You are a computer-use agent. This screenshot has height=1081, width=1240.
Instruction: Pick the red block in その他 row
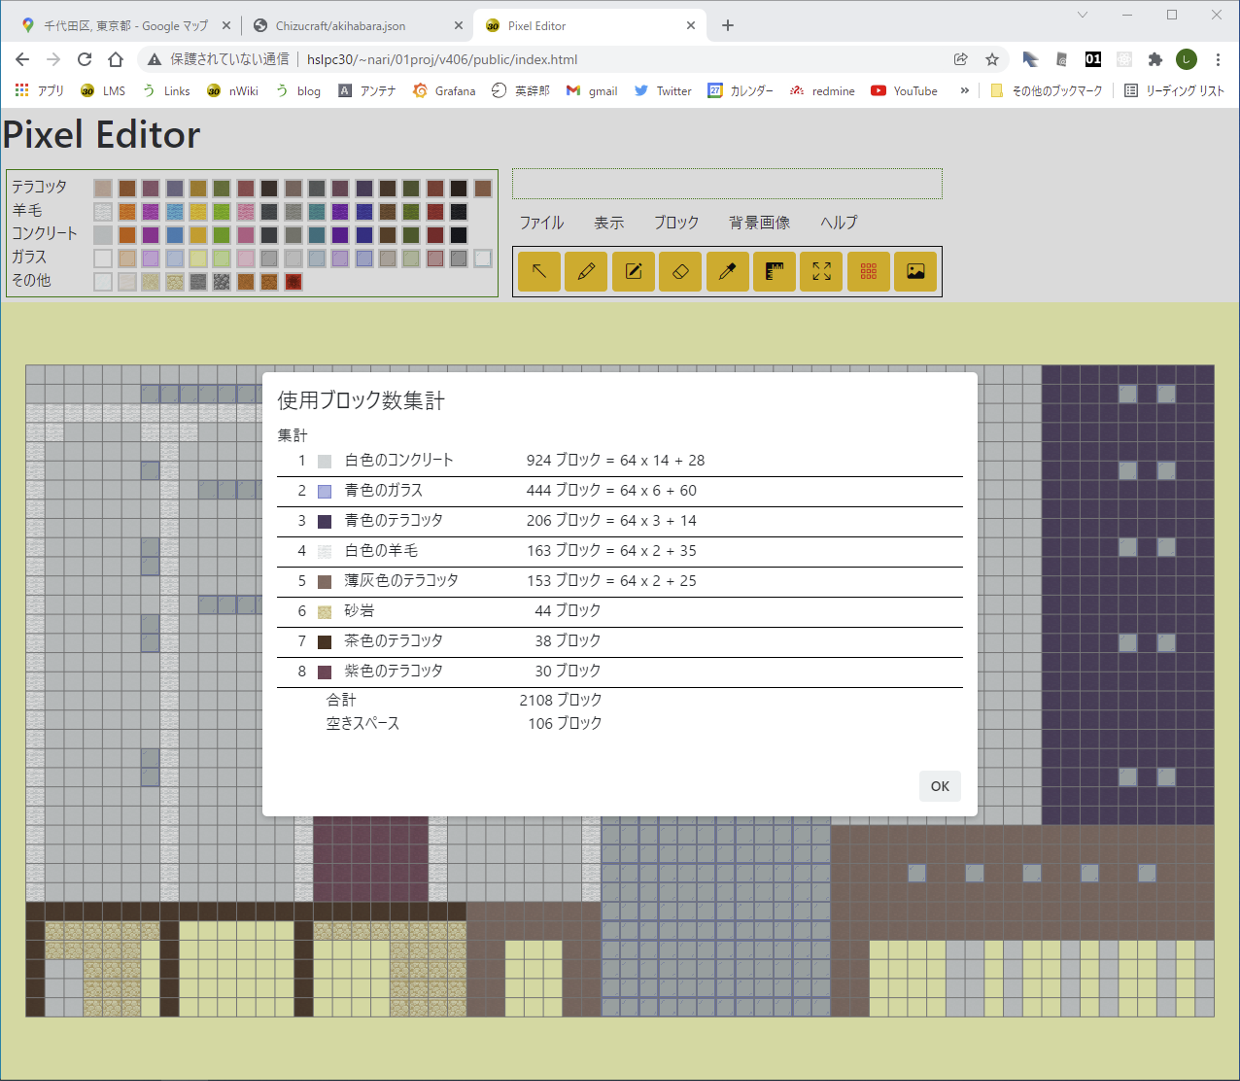coord(293,282)
